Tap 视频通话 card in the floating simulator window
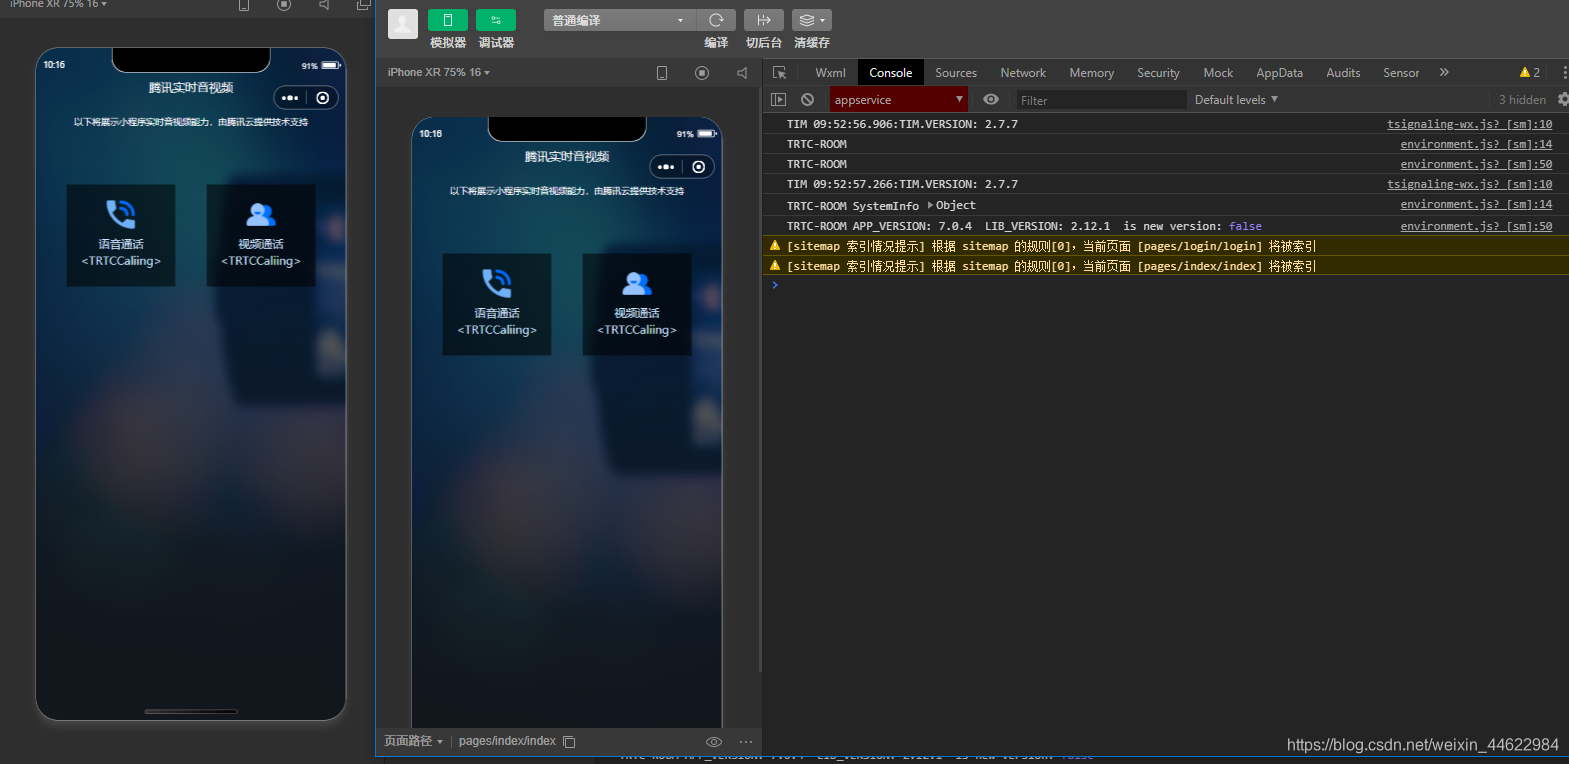Viewport: 1569px width, 764px height. coord(261,235)
